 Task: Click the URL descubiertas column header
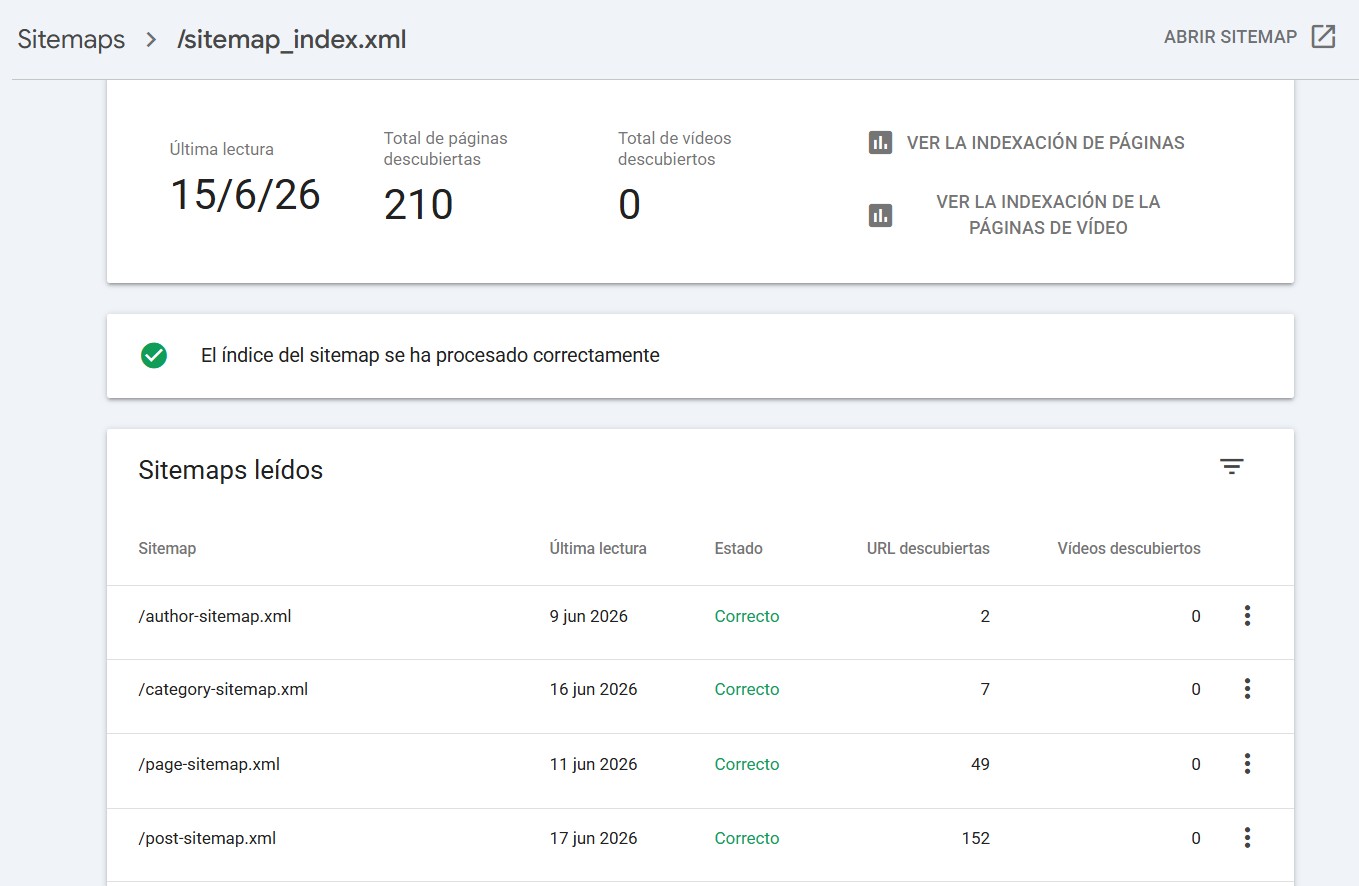click(x=928, y=548)
